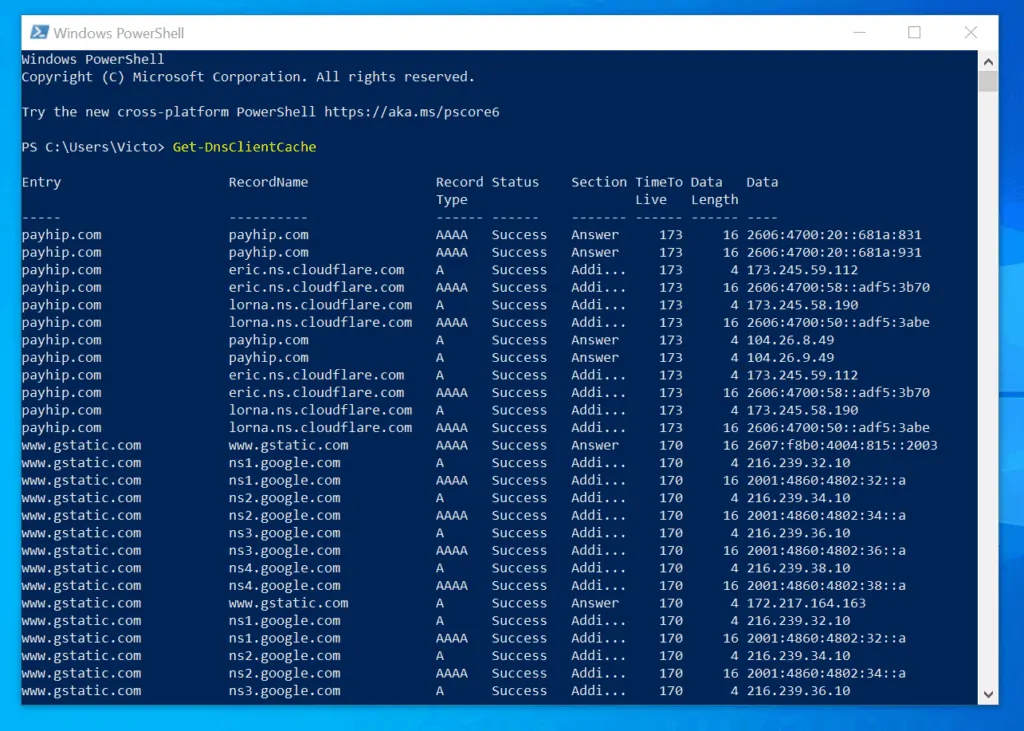The image size is (1024, 731).
Task: Click the scrollbar up arrow
Action: point(988,60)
